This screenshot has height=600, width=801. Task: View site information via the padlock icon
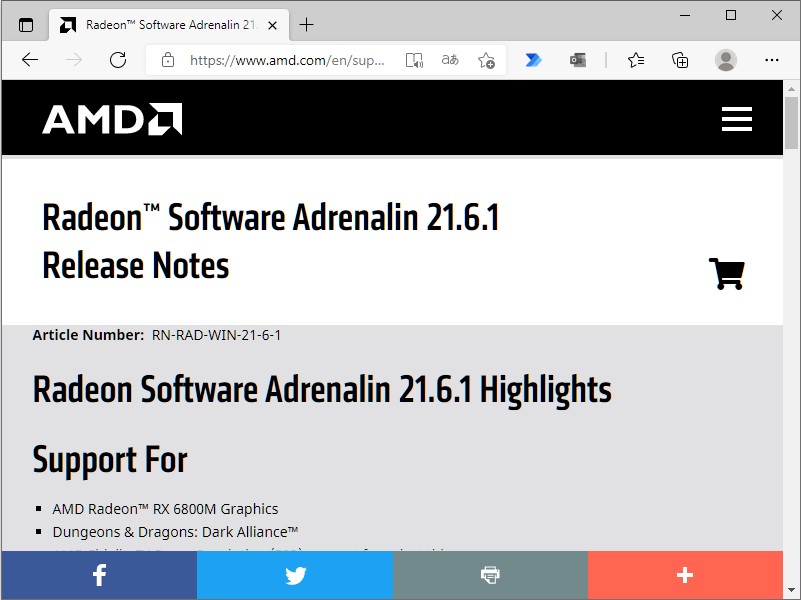[x=168, y=60]
